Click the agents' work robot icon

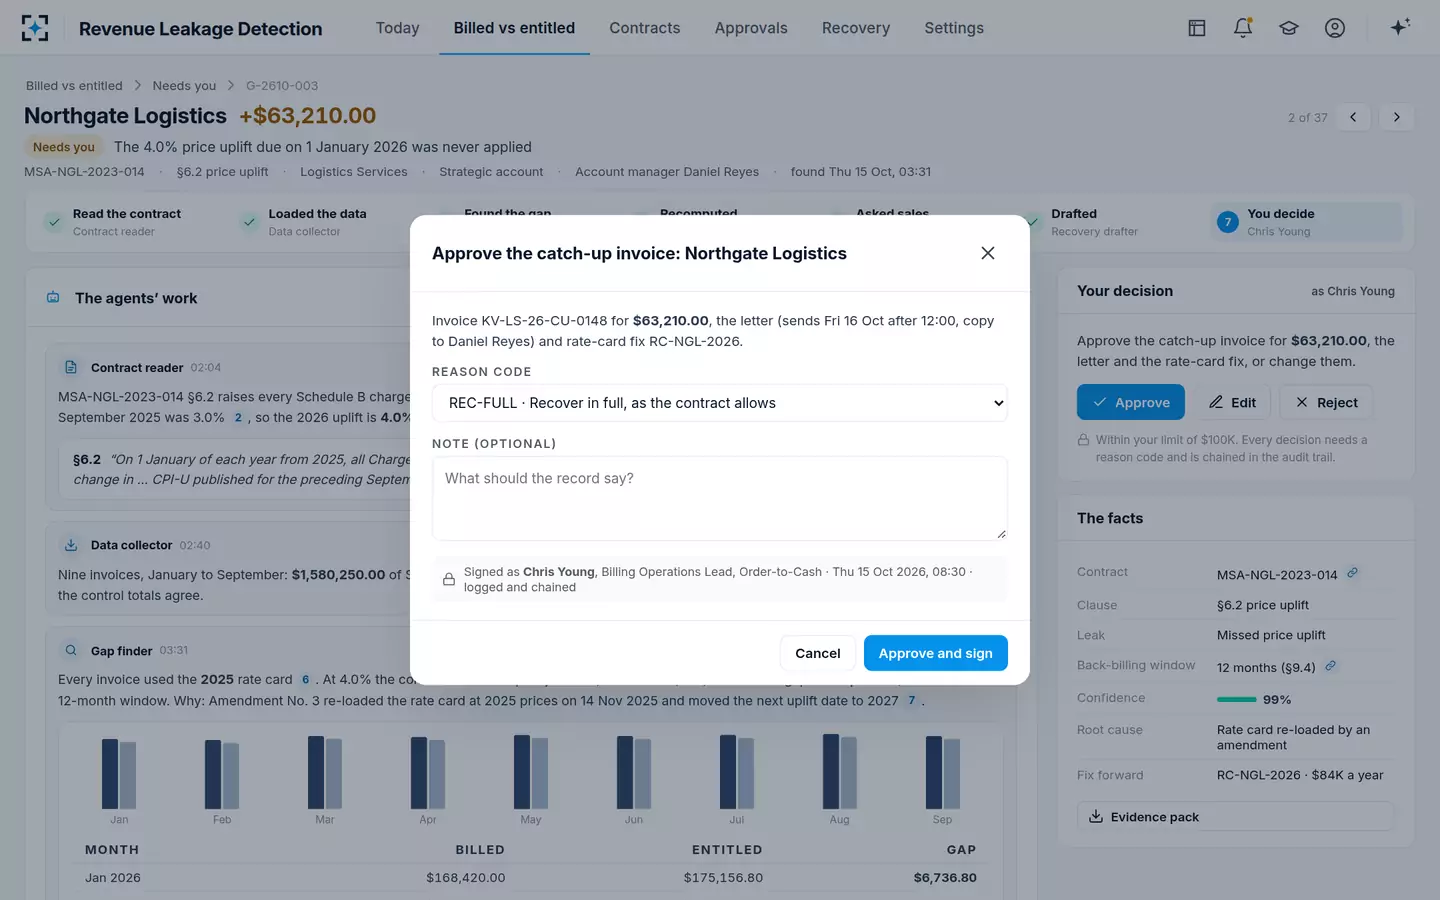pyautogui.click(x=53, y=297)
